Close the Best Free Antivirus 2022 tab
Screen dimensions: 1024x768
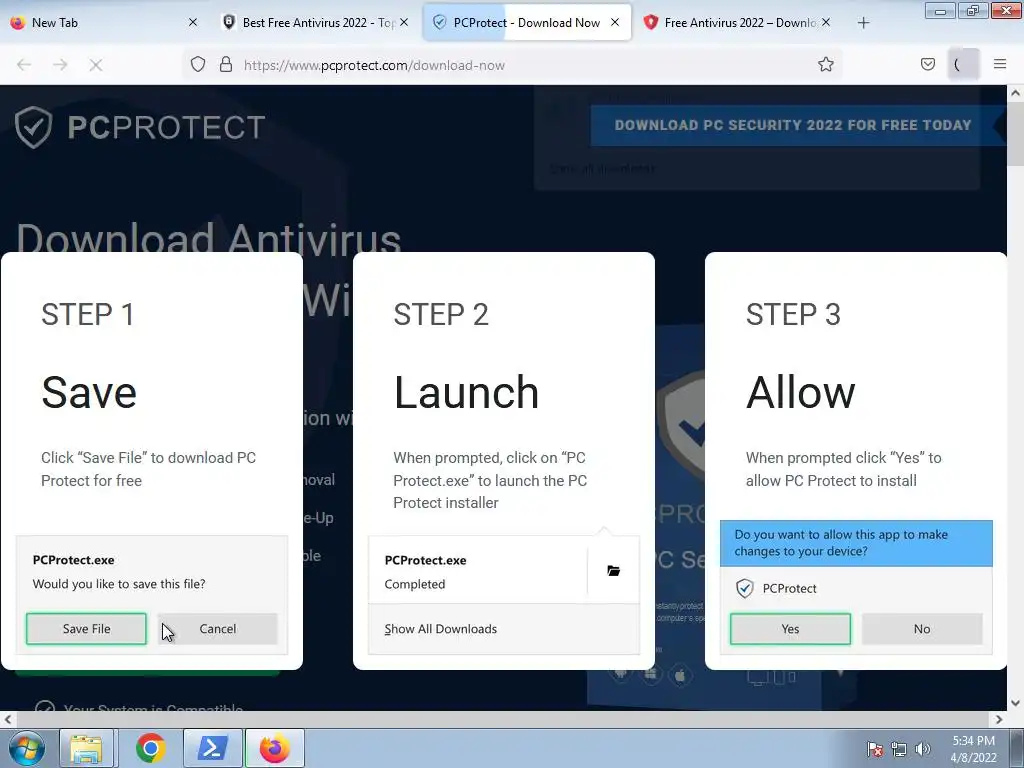[404, 23]
